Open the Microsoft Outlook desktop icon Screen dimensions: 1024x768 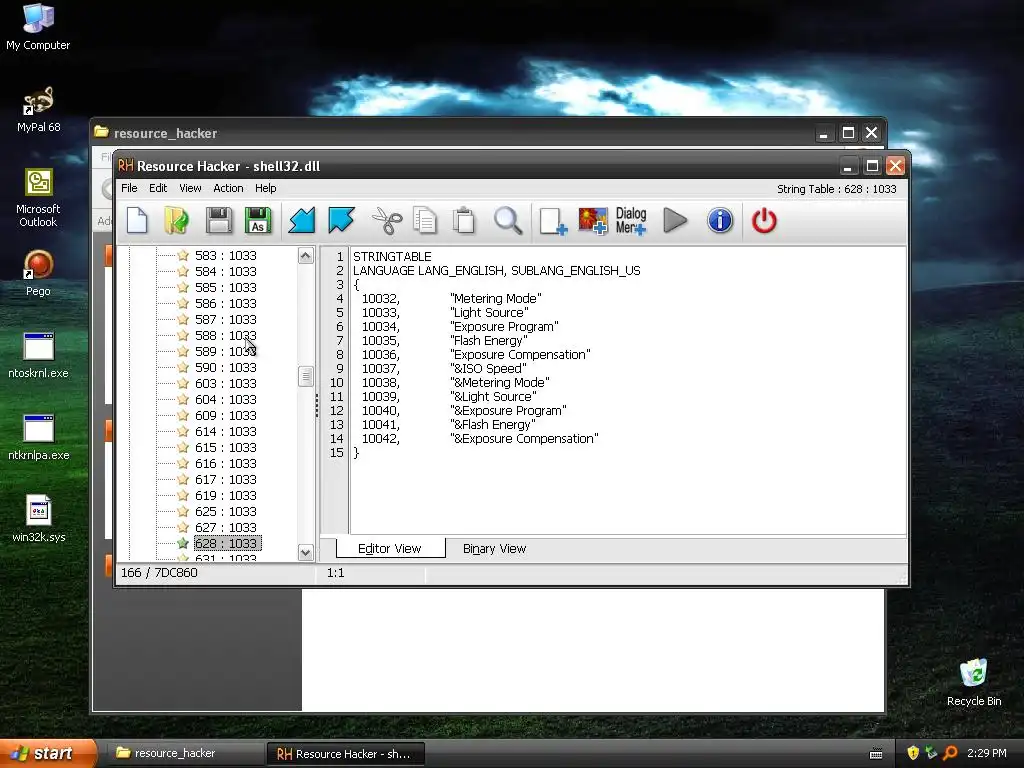38,198
